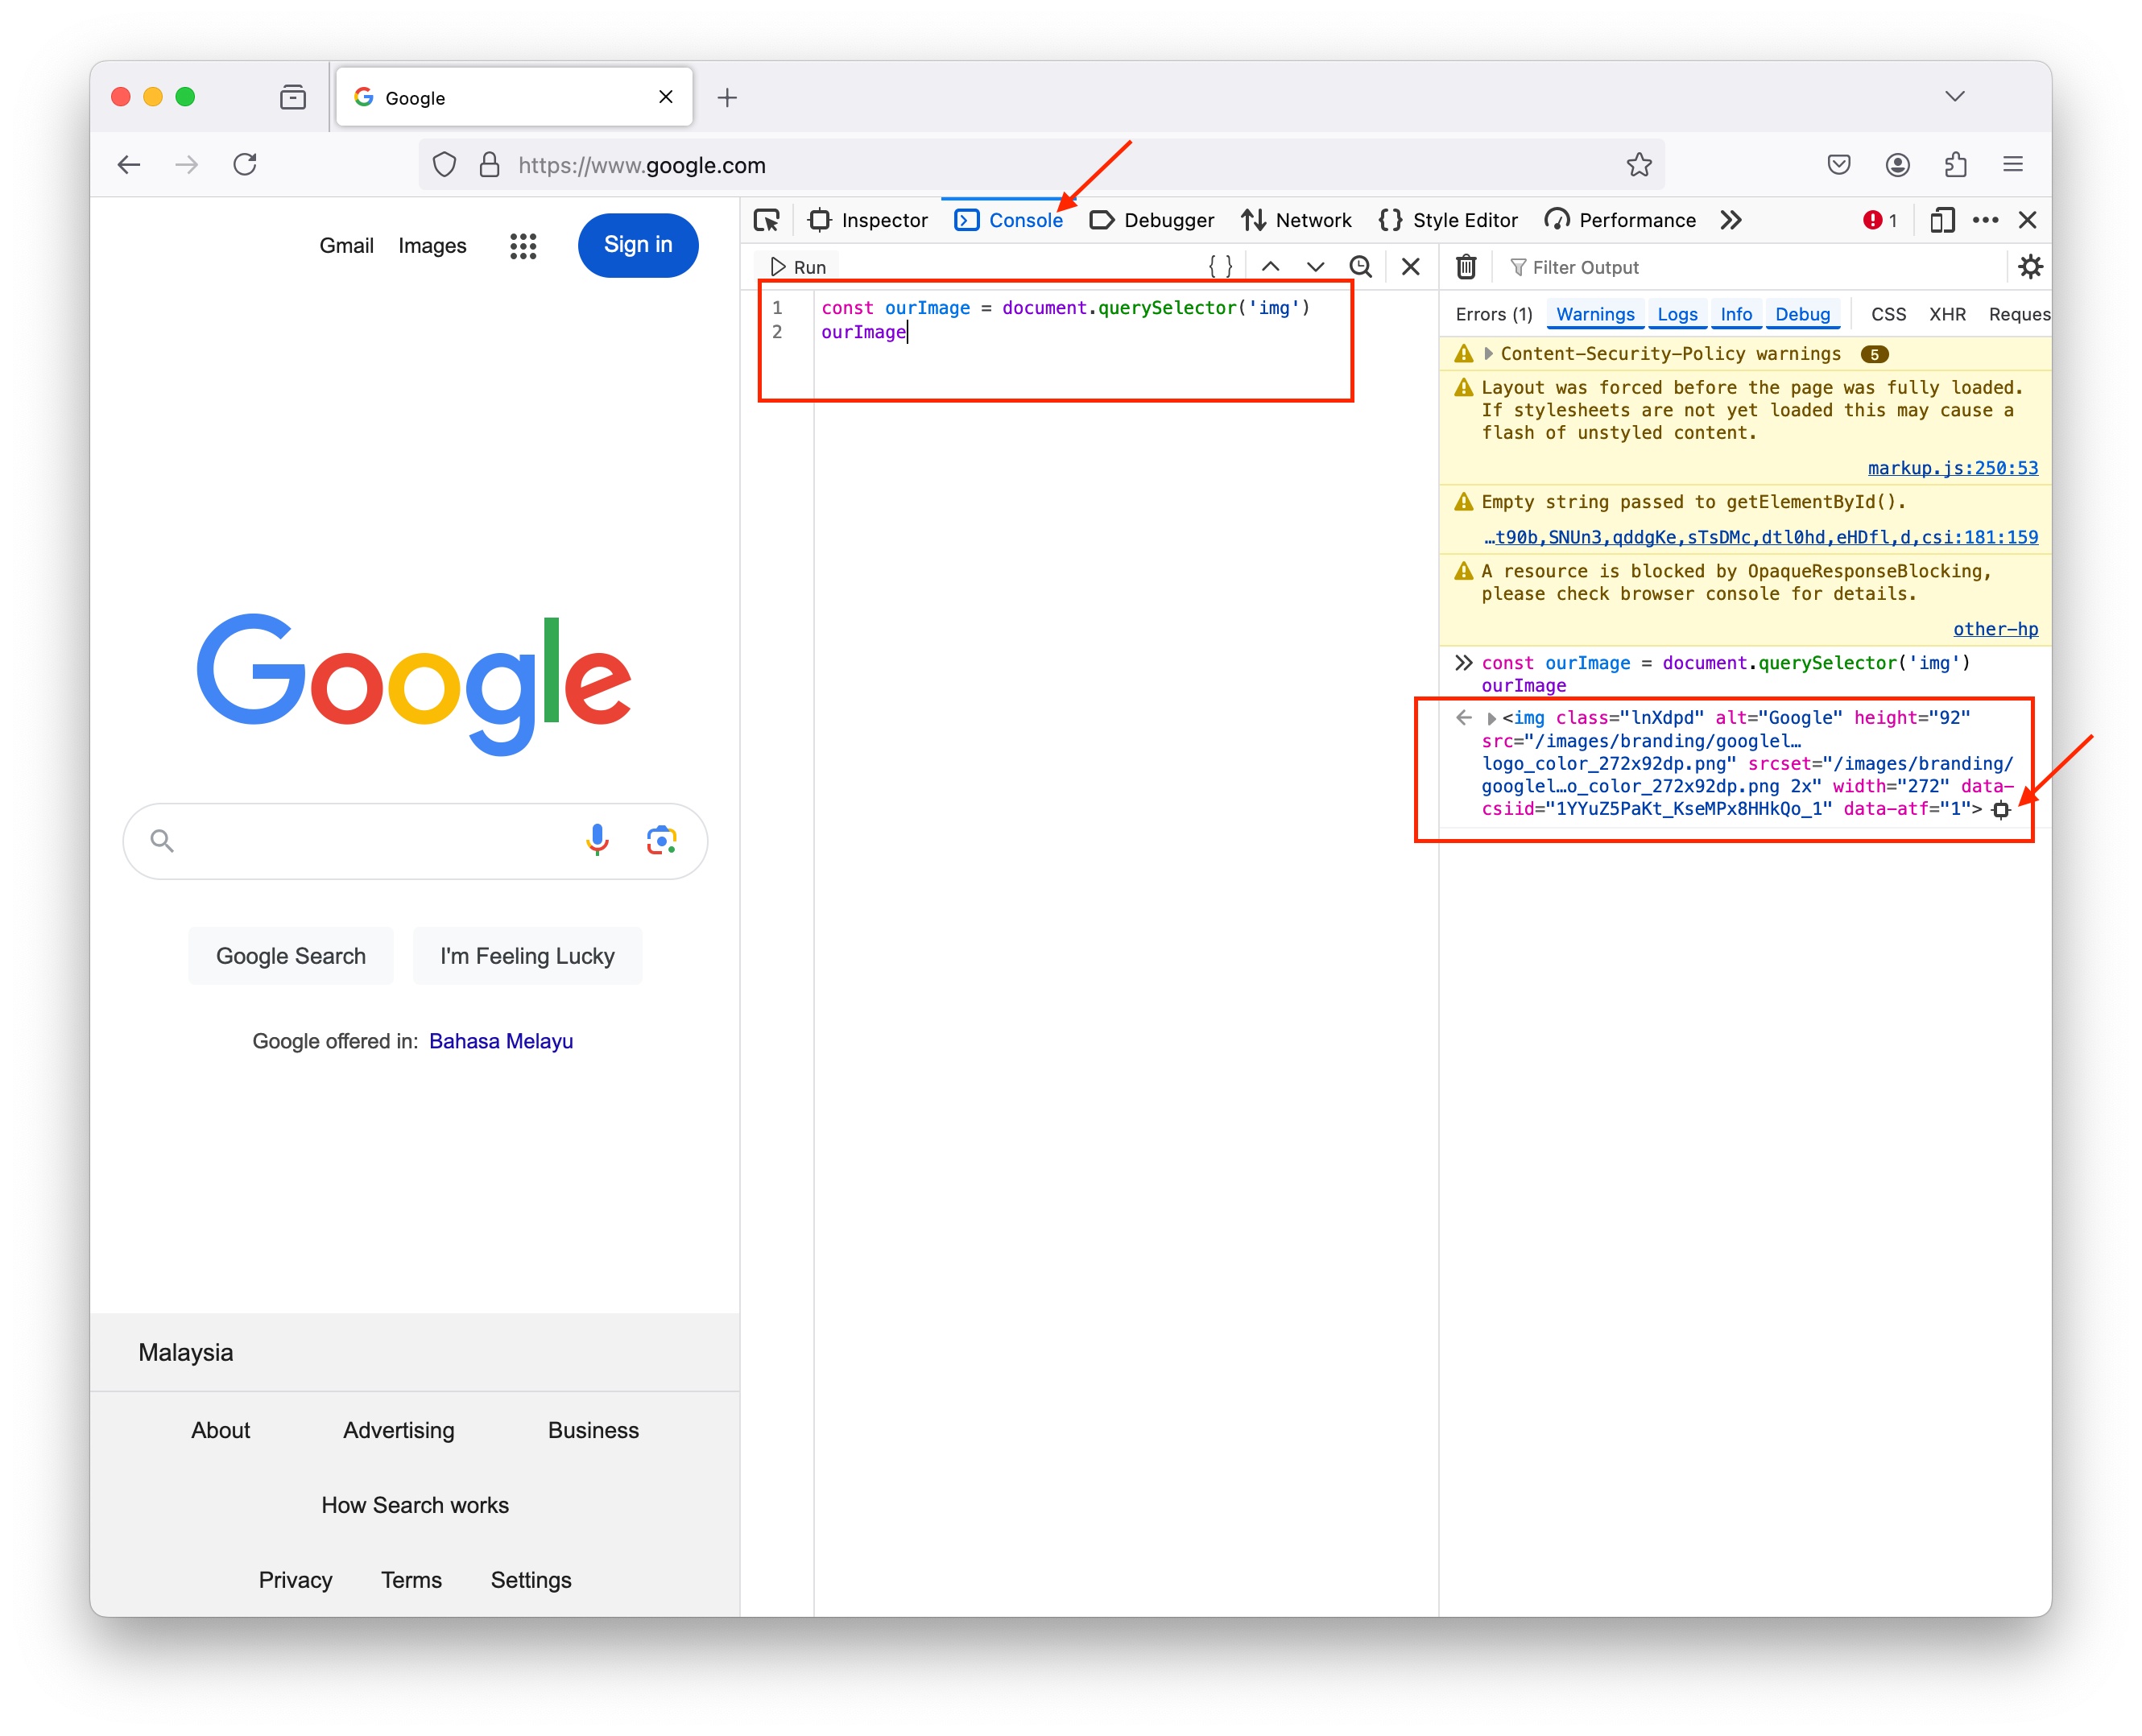Open How Search works link
The image size is (2142, 1736).
[x=415, y=1505]
